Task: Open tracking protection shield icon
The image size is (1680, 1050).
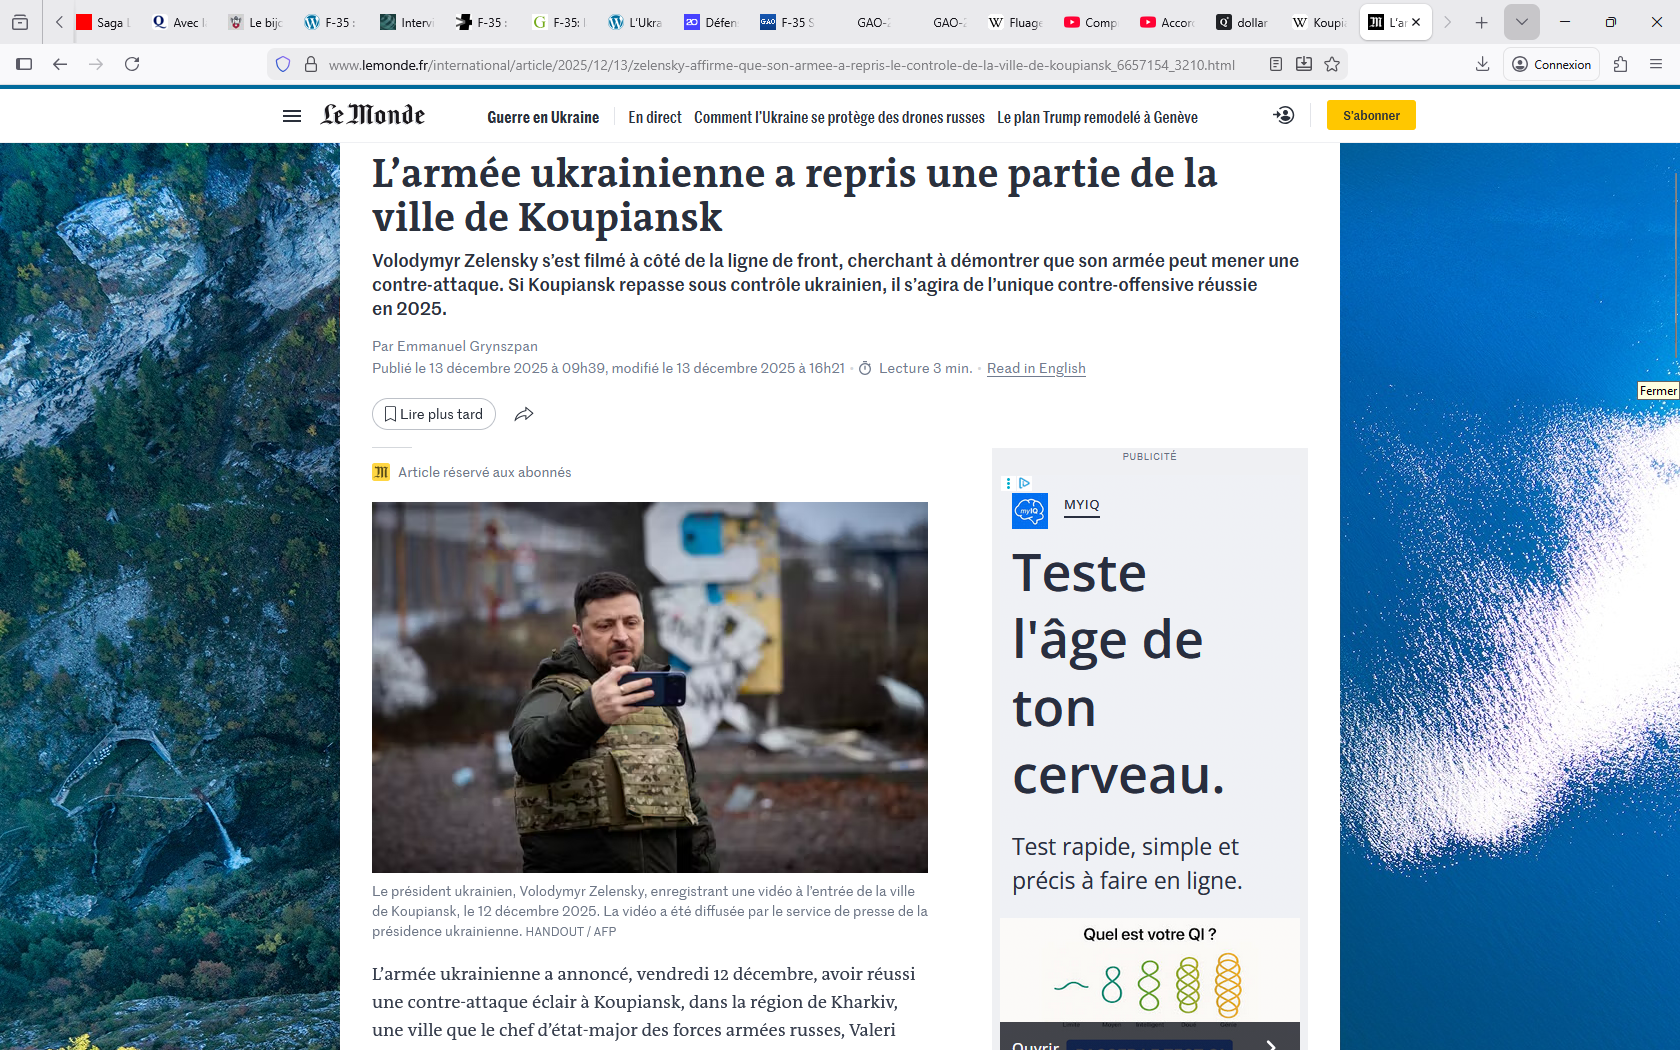Action: pyautogui.click(x=283, y=64)
